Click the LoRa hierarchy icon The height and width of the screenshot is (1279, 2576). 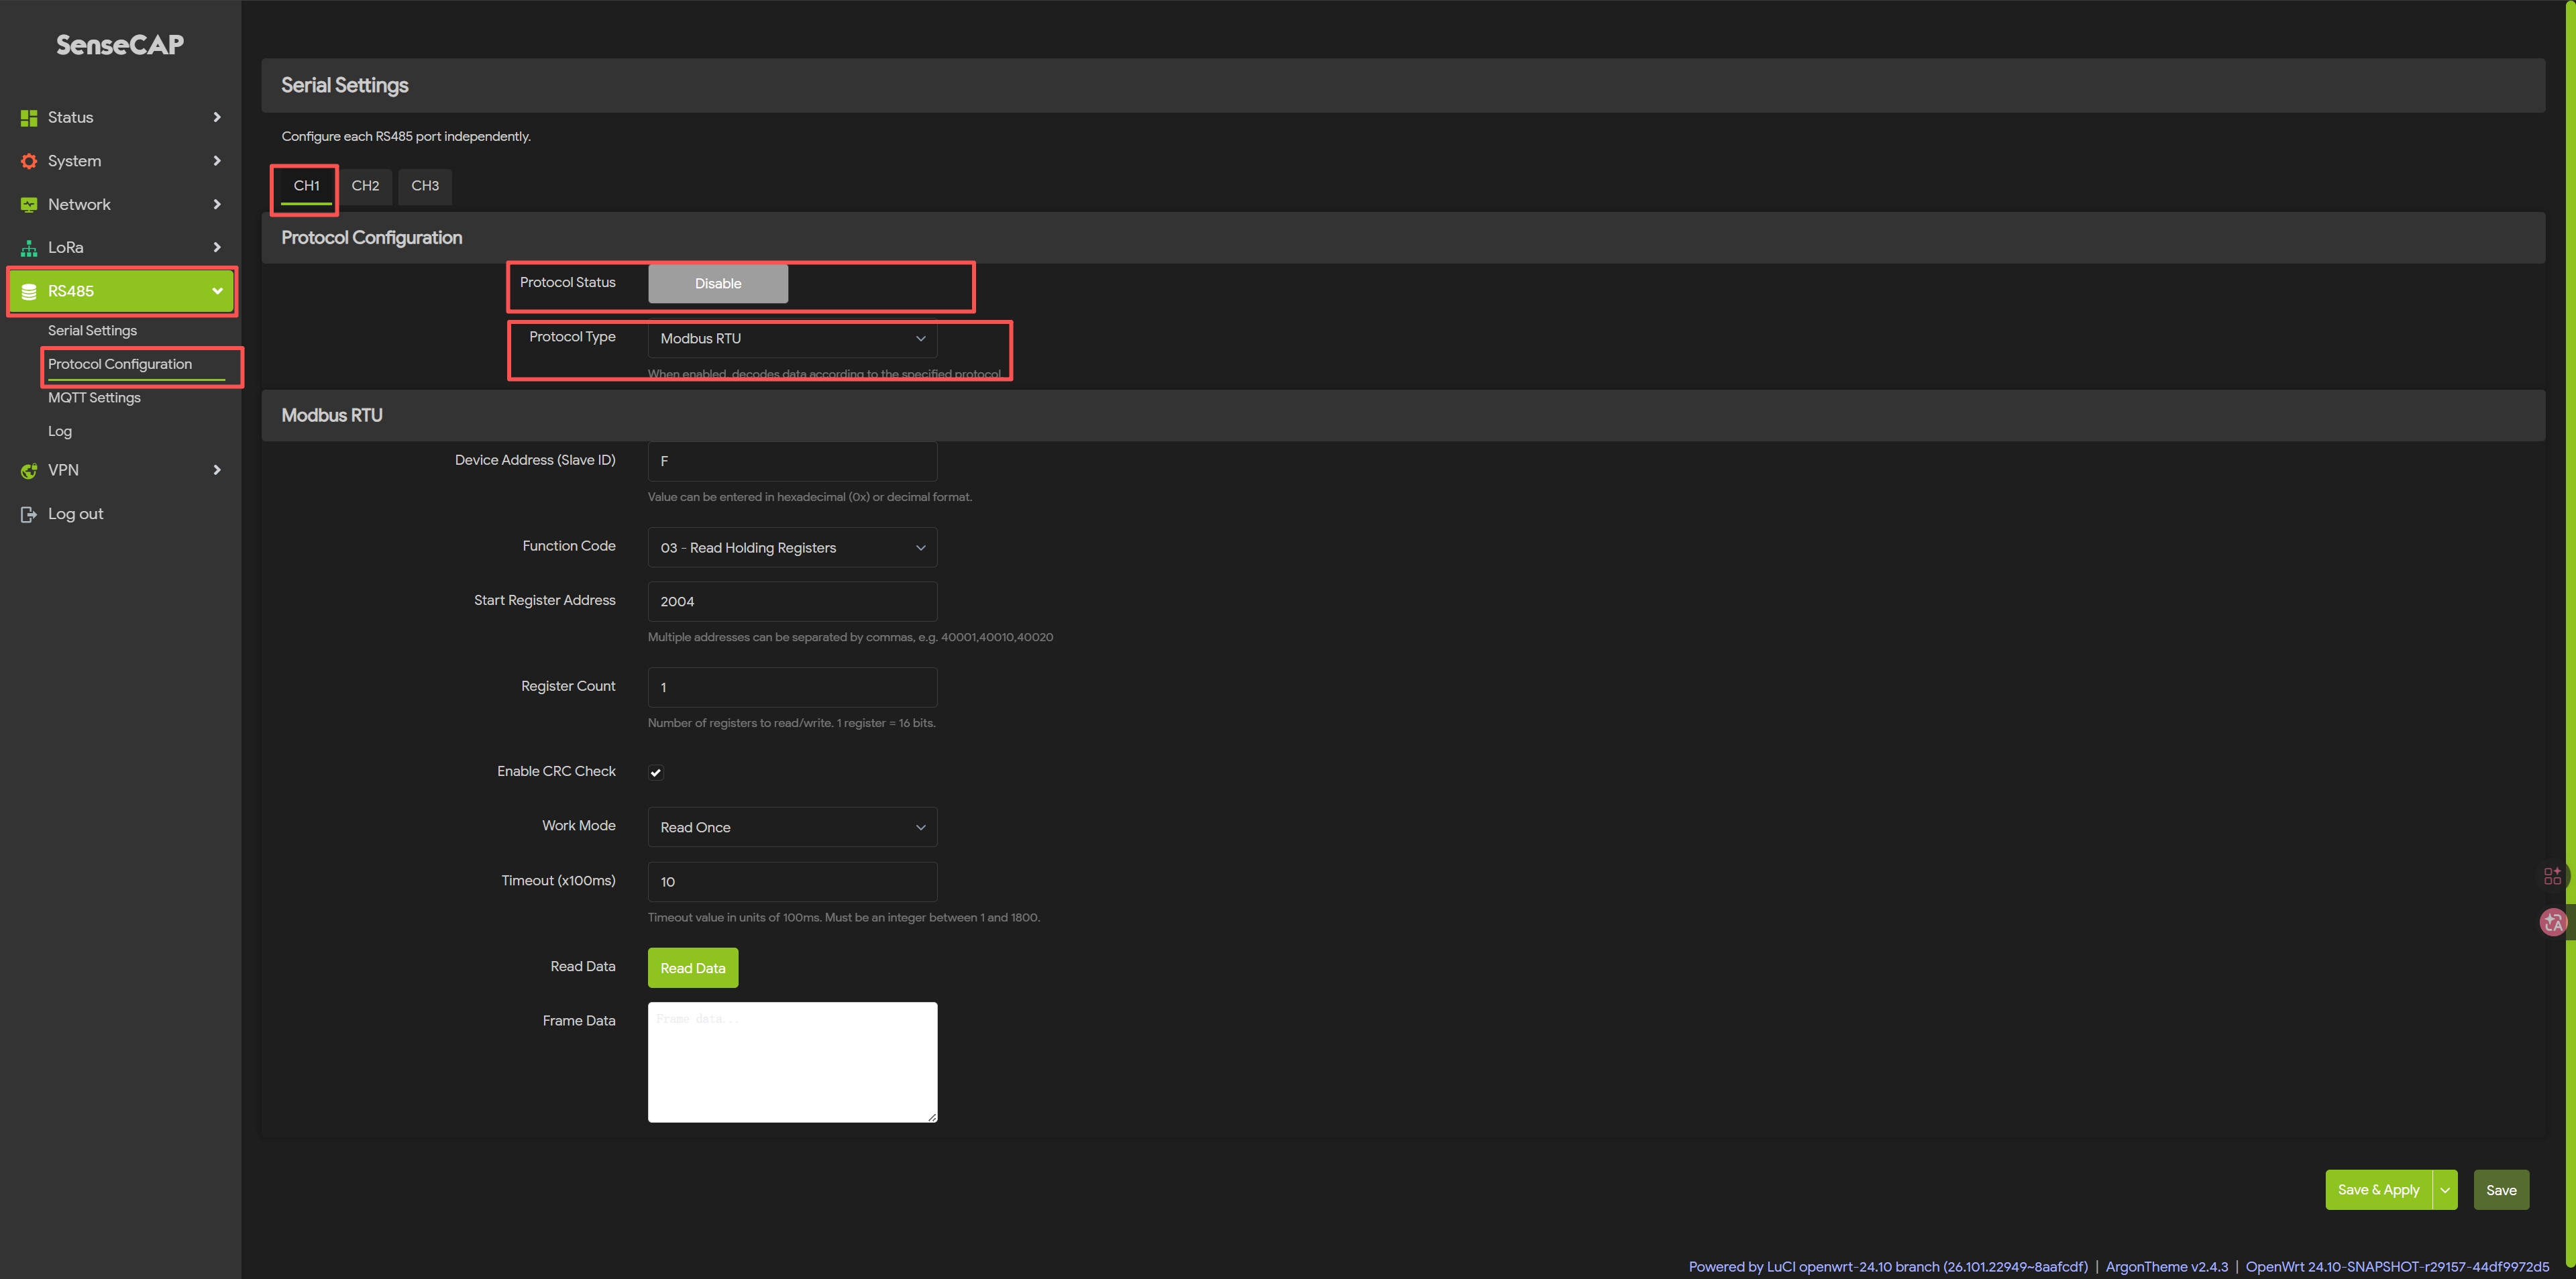[x=29, y=248]
